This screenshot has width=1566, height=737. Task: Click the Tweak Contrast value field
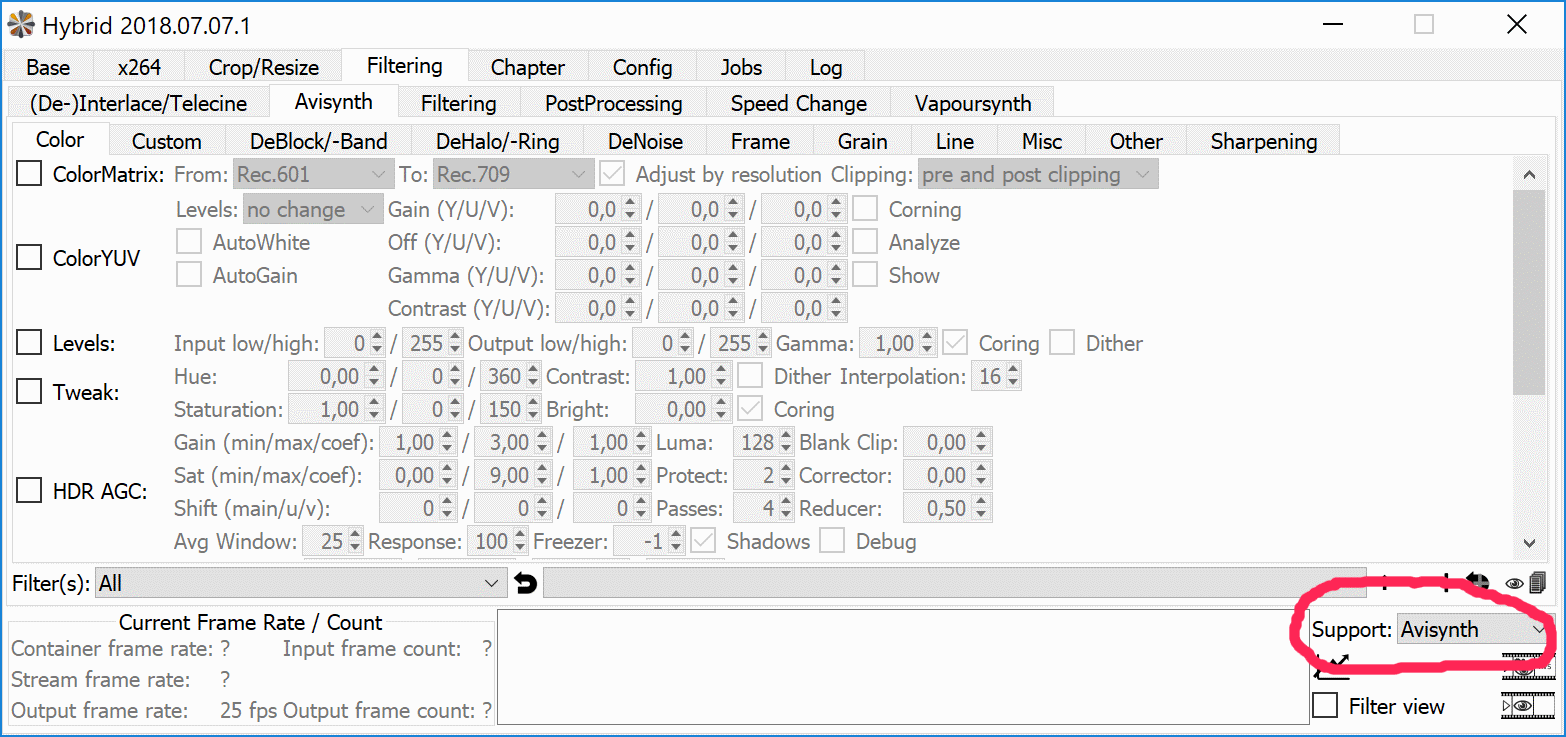click(x=685, y=377)
